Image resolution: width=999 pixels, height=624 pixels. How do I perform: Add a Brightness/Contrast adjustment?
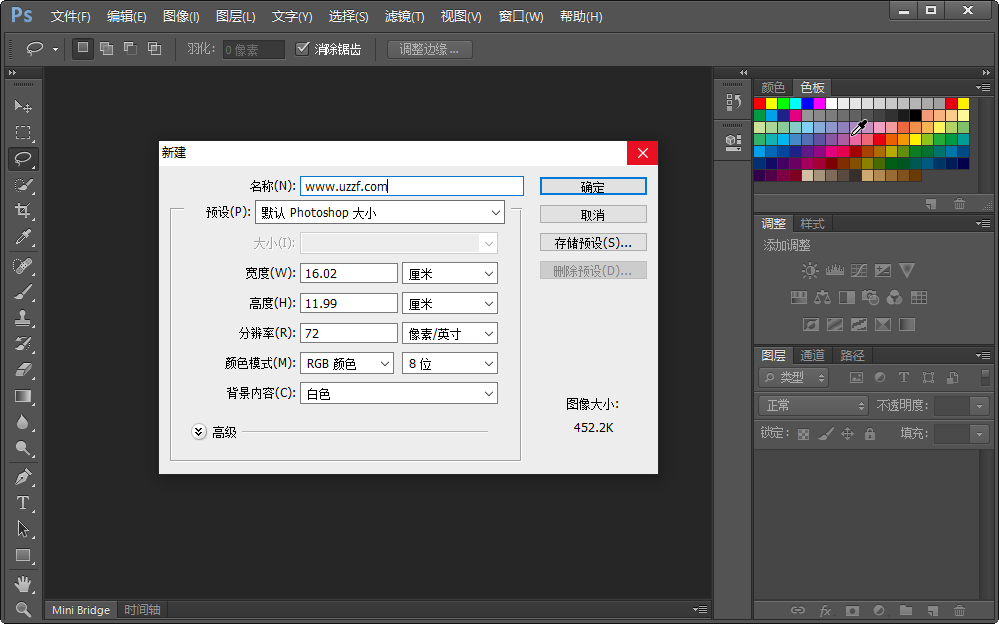pyautogui.click(x=810, y=271)
